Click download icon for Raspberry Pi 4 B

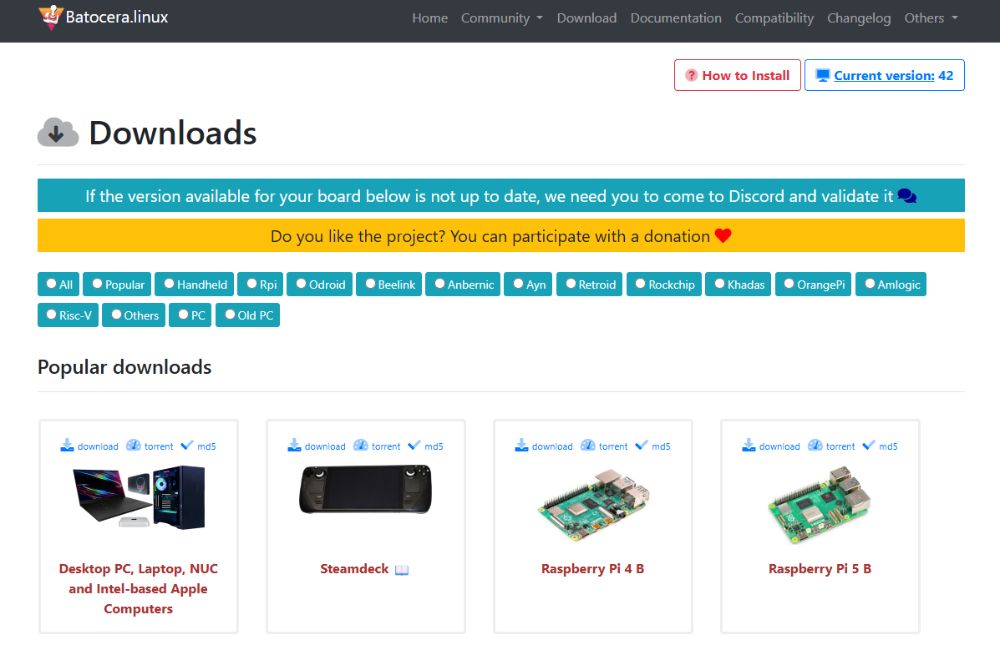pyautogui.click(x=521, y=446)
